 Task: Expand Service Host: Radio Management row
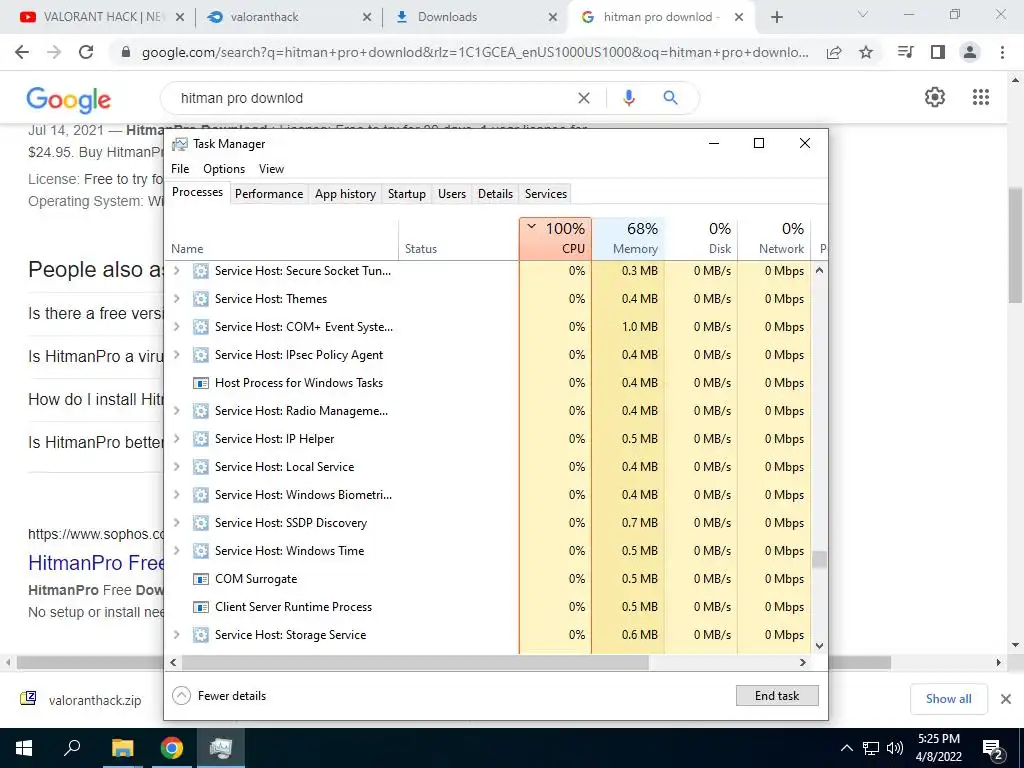pyautogui.click(x=176, y=411)
